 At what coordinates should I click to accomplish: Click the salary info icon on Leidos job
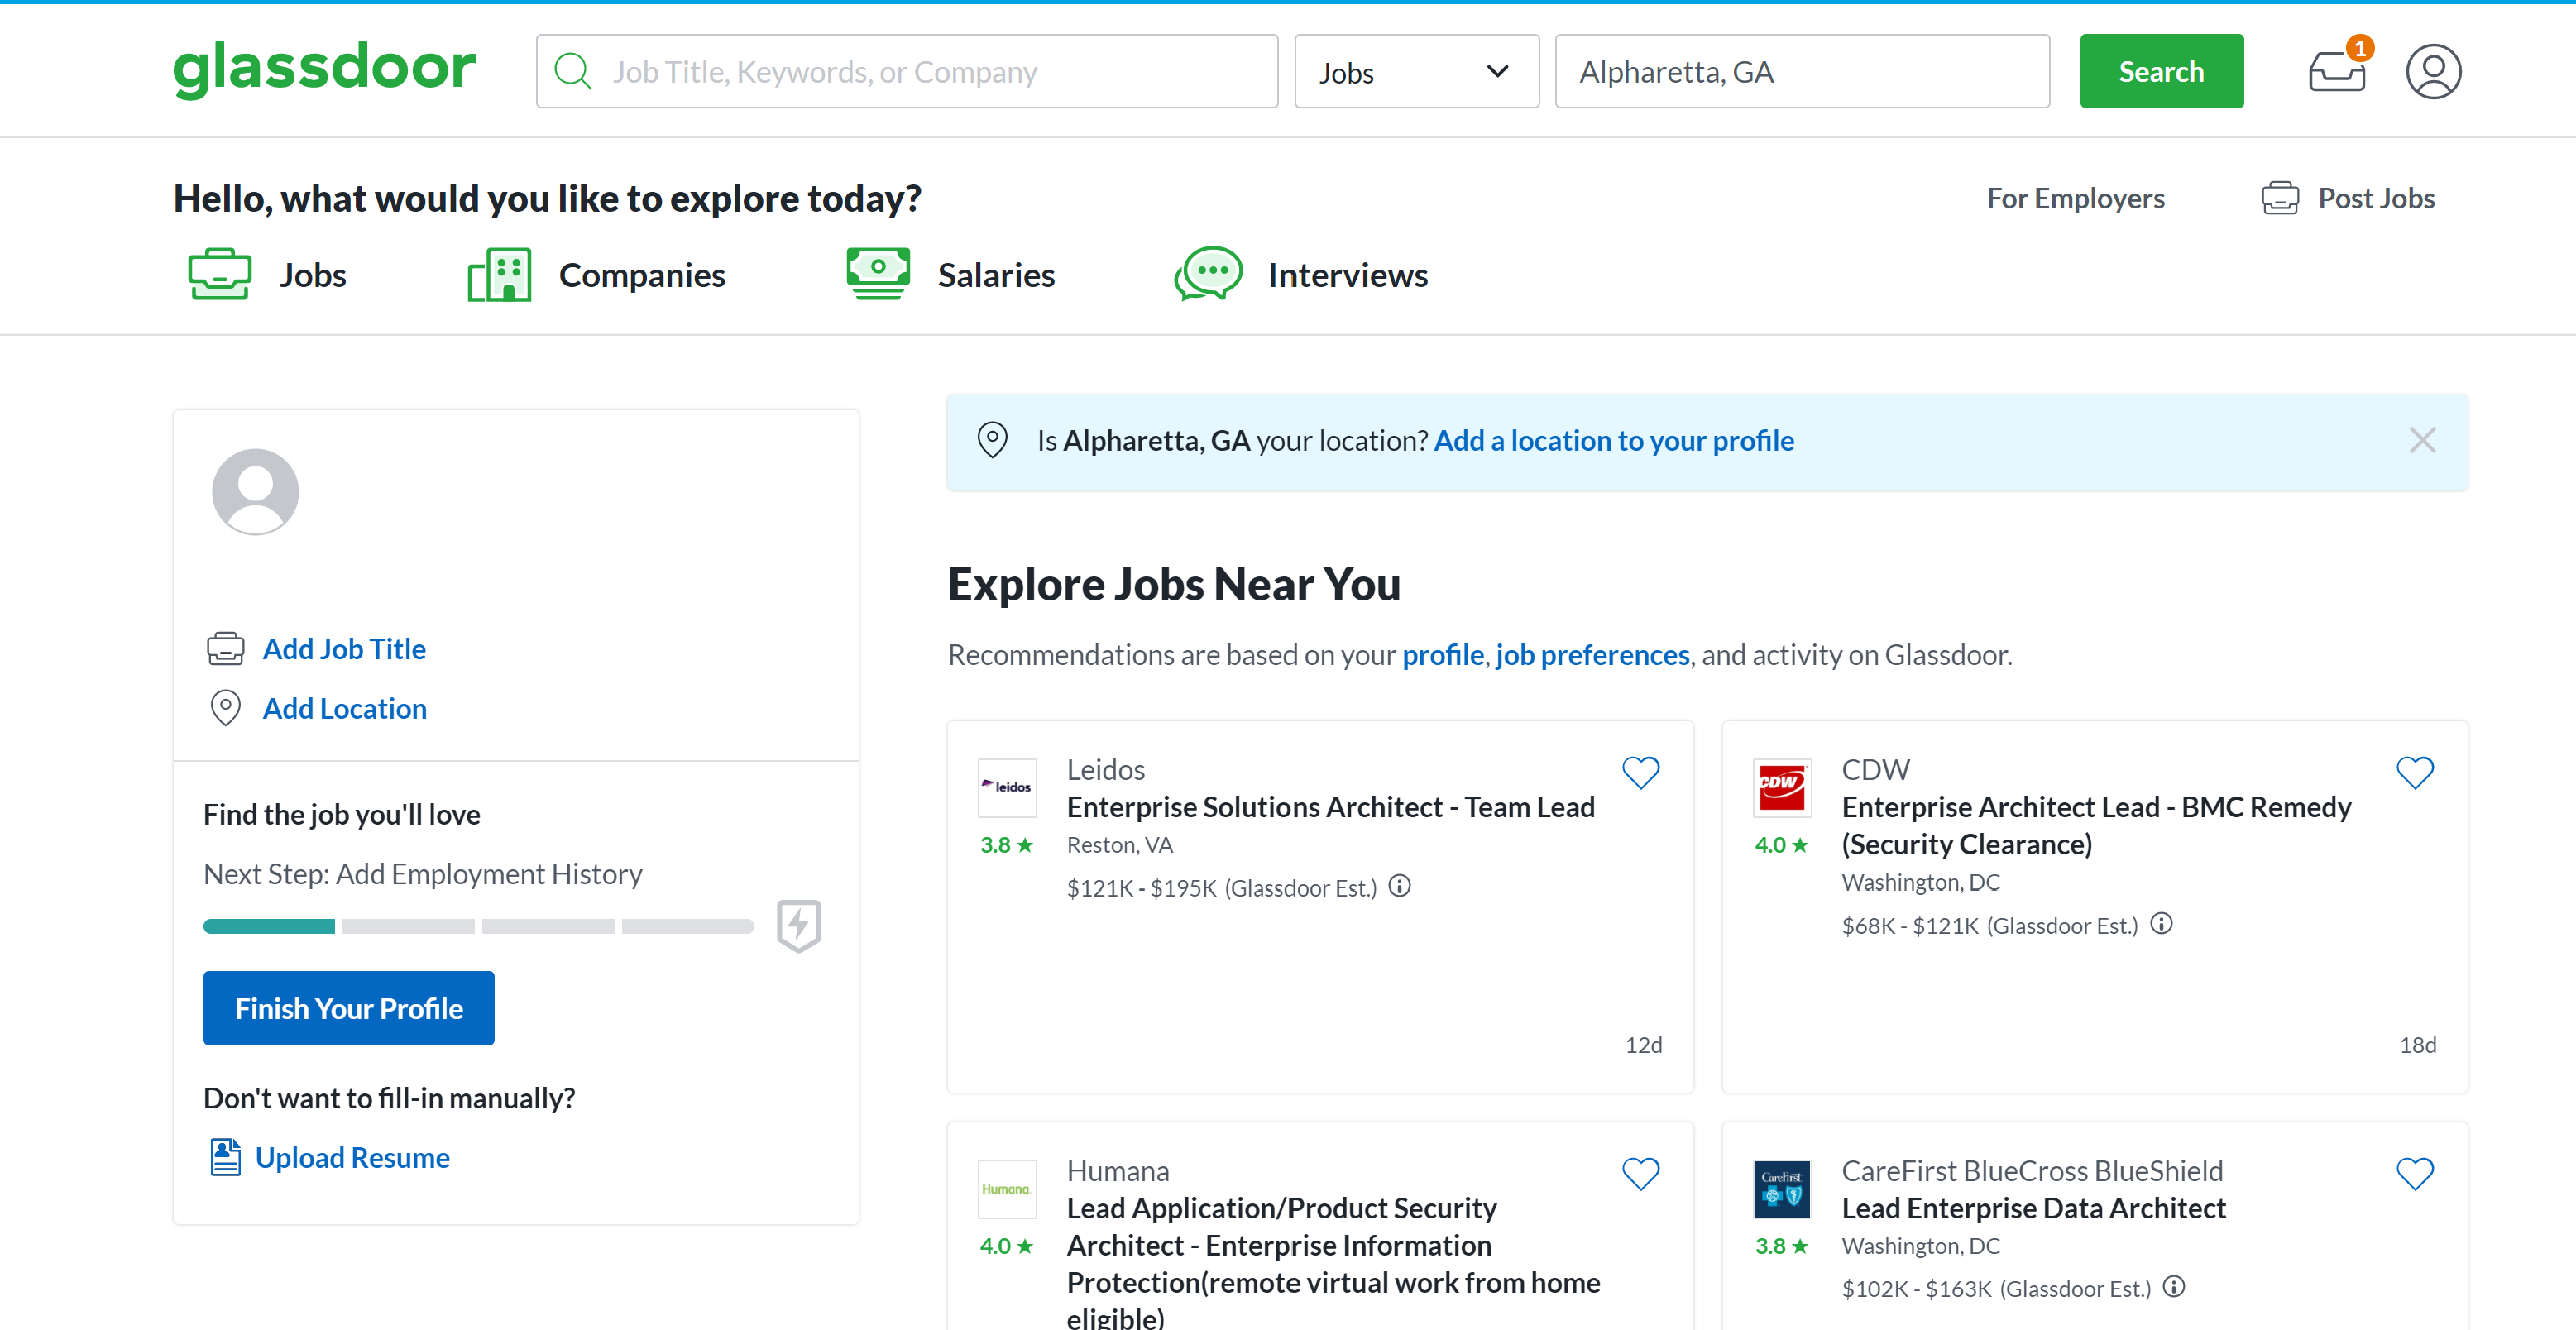click(x=1399, y=886)
